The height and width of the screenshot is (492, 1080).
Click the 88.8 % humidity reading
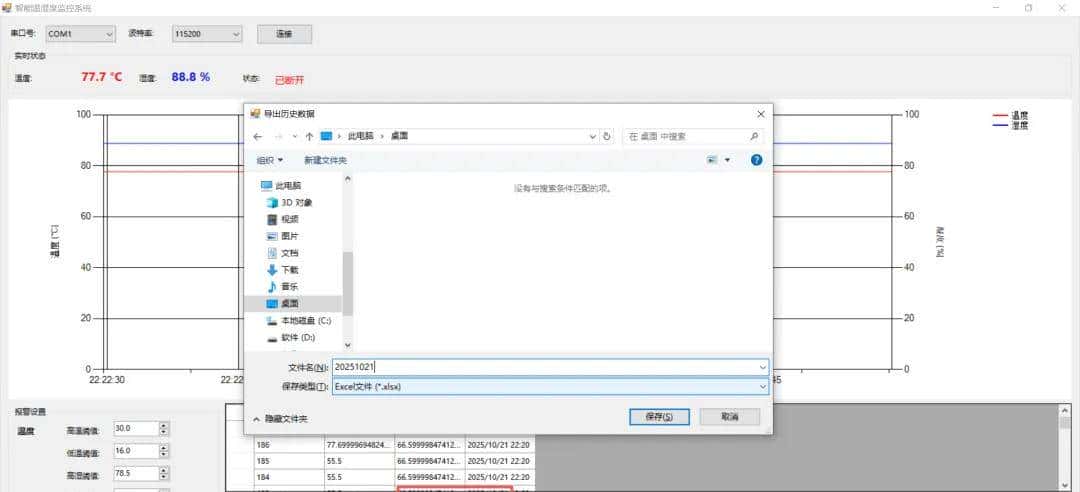[x=191, y=77]
